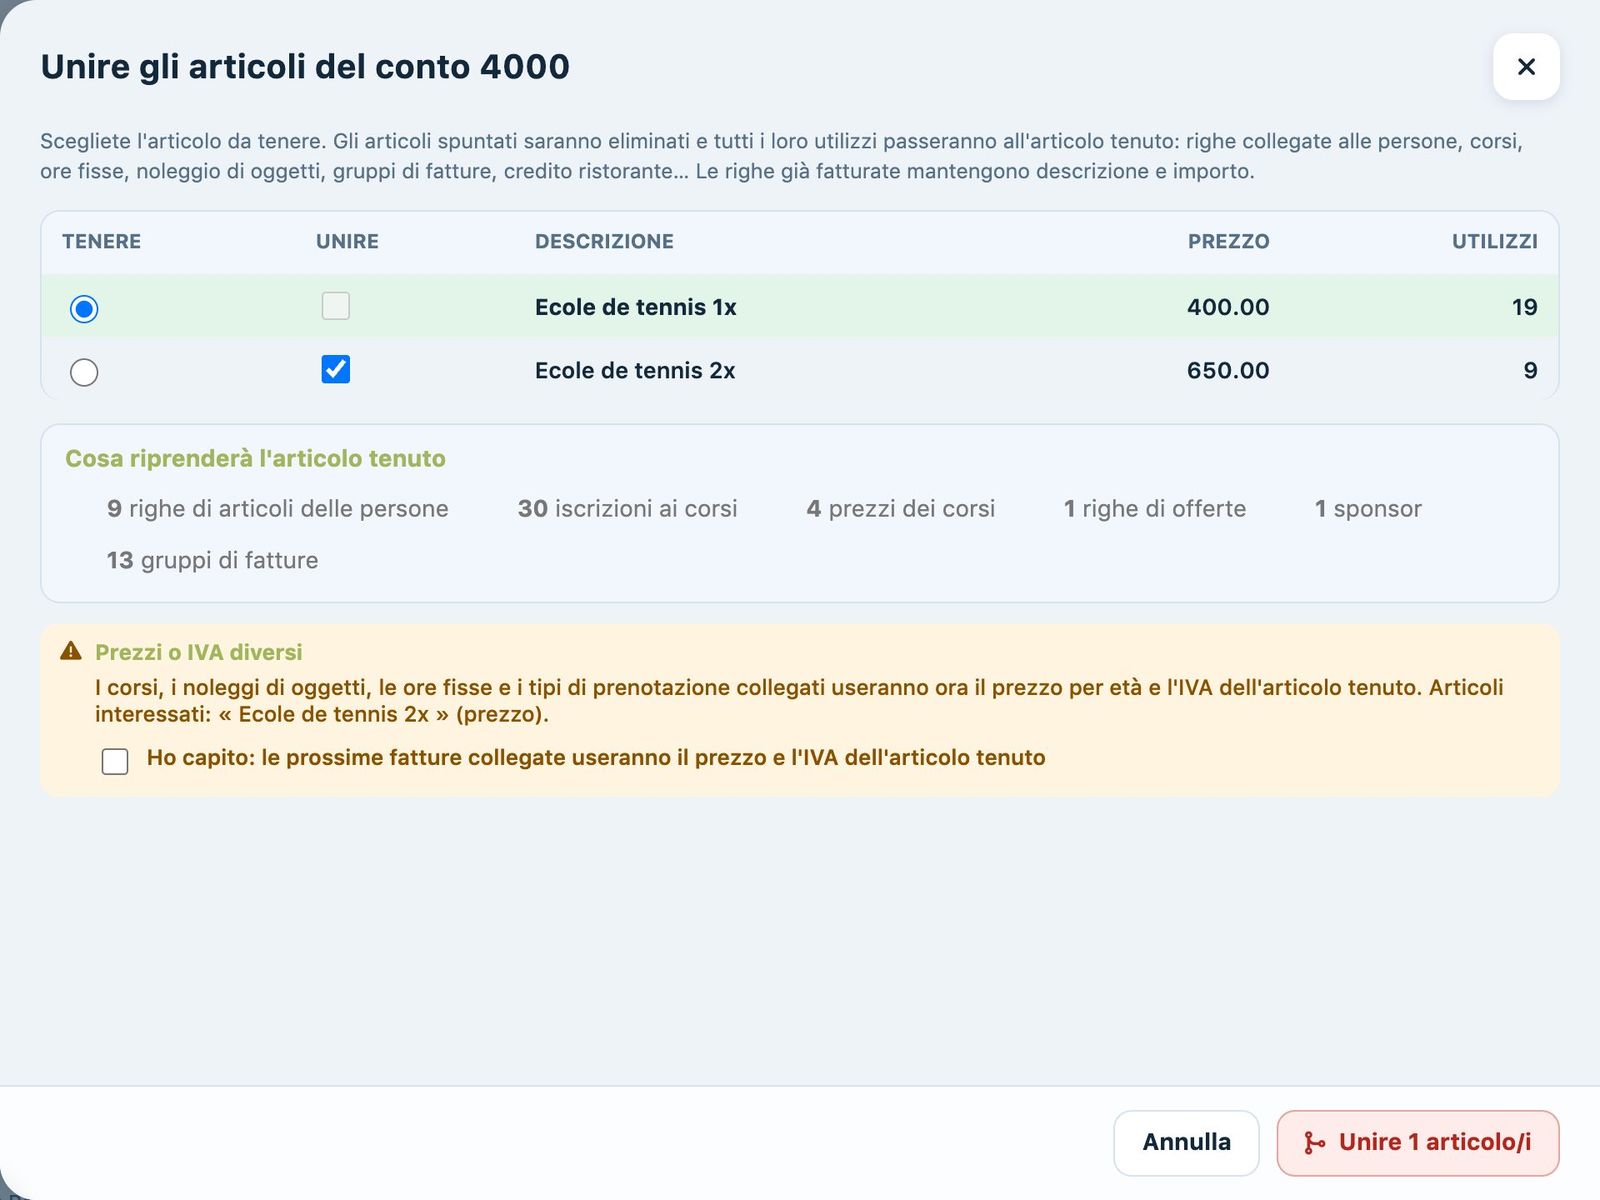Click the merge icon in Unire button
The height and width of the screenshot is (1200, 1600).
(x=1314, y=1143)
